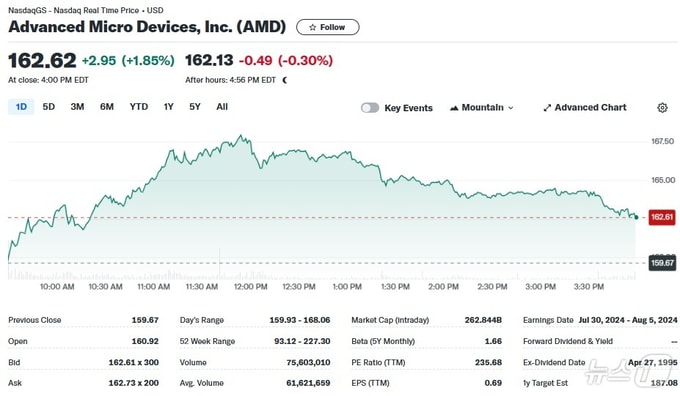The image size is (680, 396).
Task: Select the 3M chart range
Action: click(77, 107)
